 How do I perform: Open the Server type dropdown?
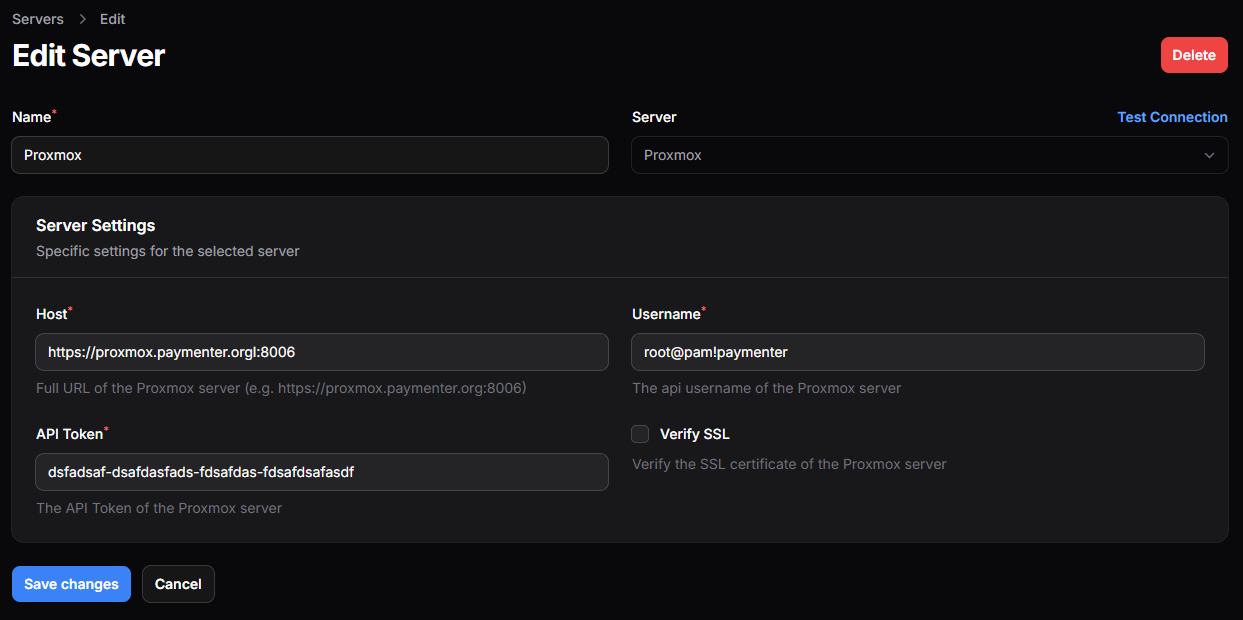915,155
